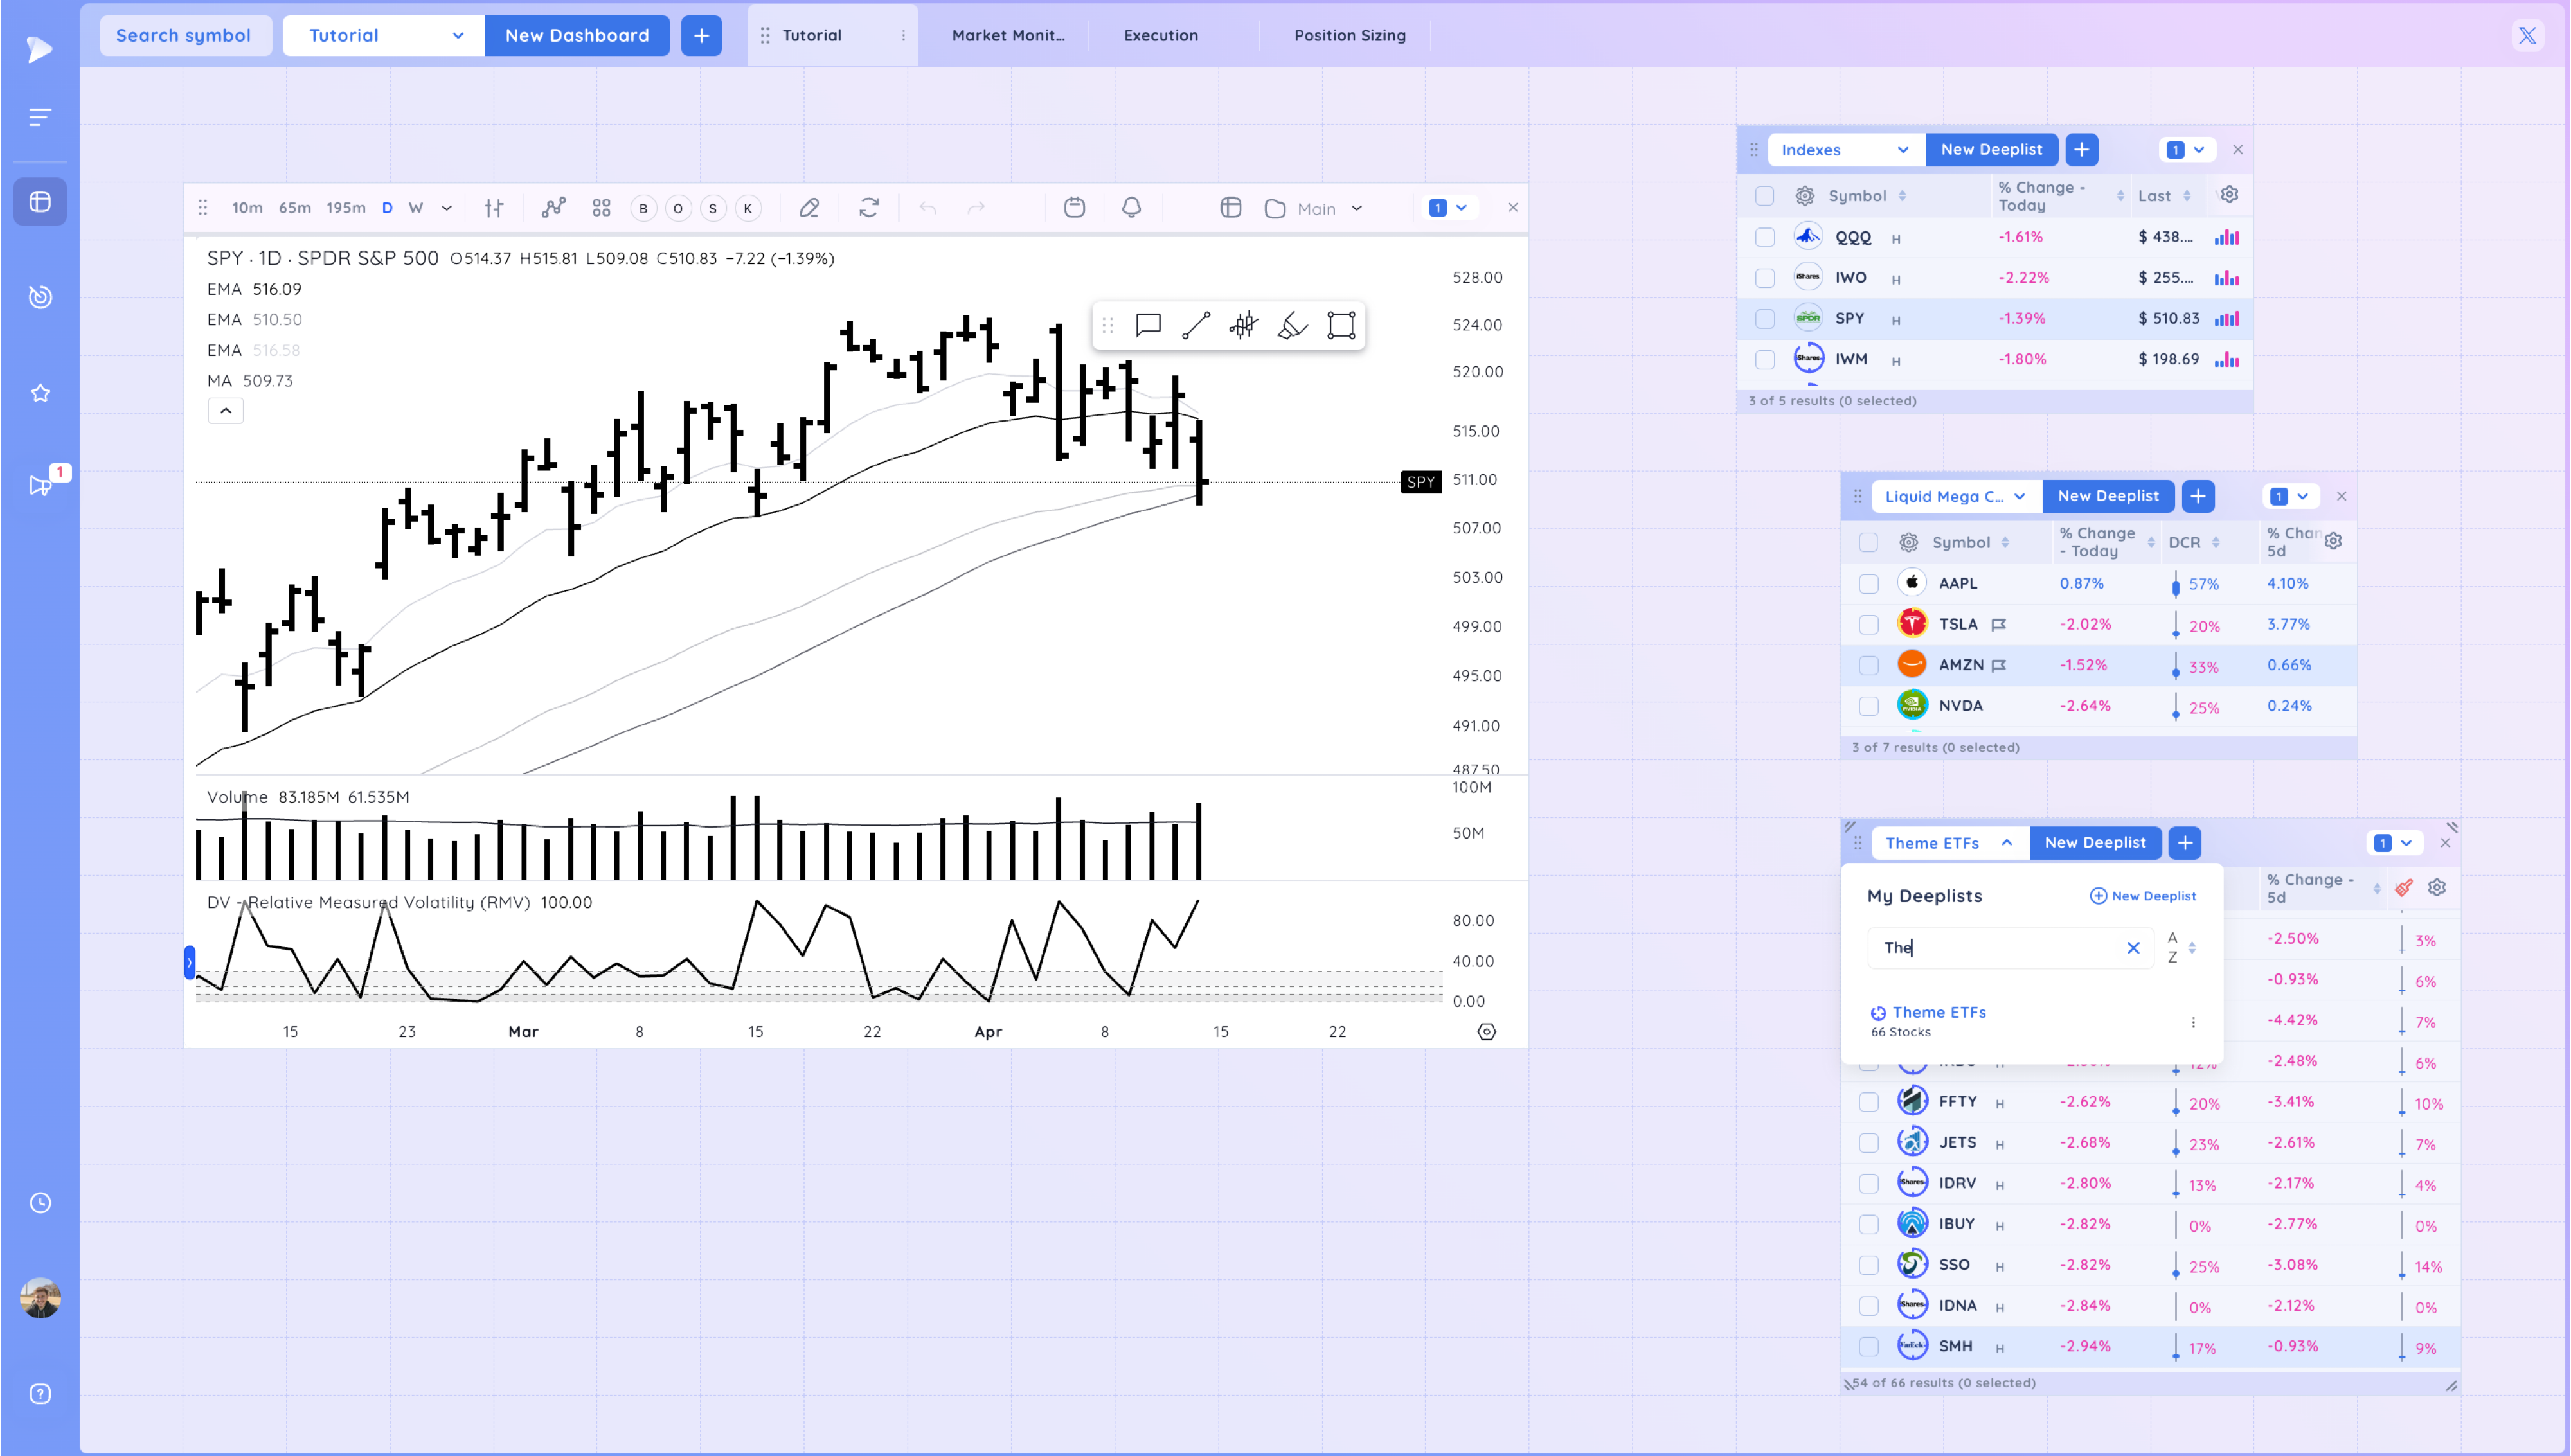
Task: Switch to the Market Monit... tab
Action: pyautogui.click(x=1007, y=36)
